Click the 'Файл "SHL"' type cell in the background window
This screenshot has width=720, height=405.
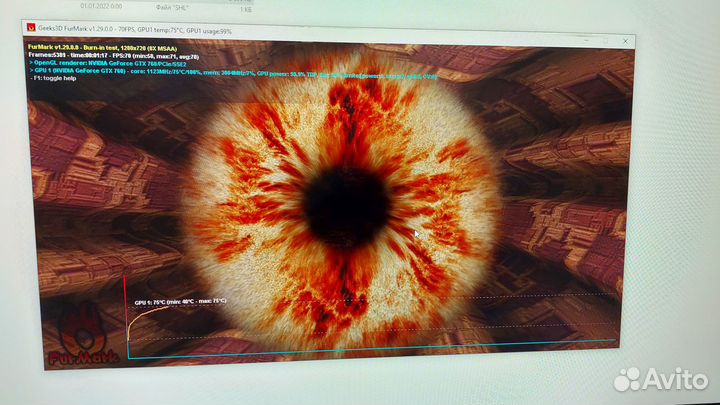[172, 7]
